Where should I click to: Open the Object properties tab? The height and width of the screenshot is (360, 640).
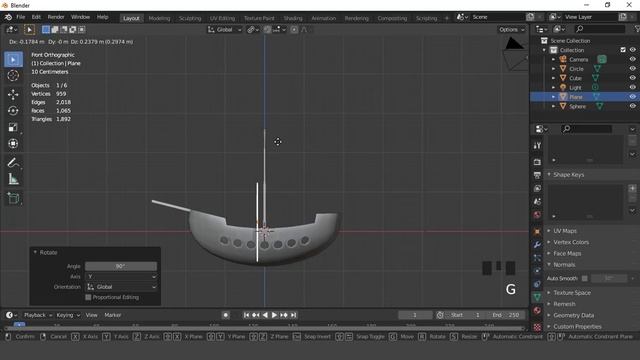pos(537,231)
